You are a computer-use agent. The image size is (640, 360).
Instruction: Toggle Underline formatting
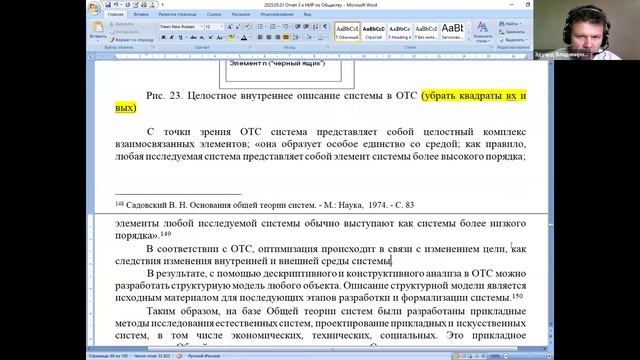click(180, 37)
